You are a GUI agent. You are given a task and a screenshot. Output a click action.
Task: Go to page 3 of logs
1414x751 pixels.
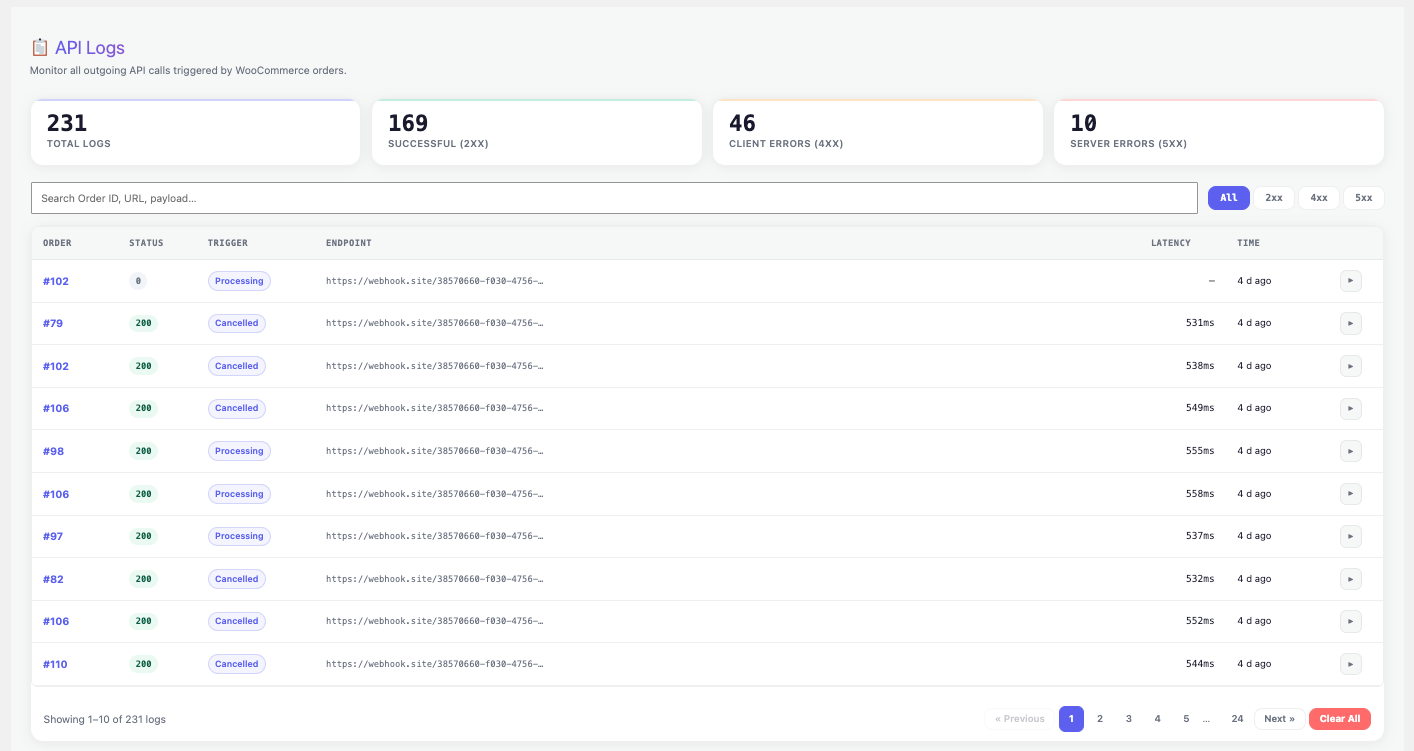[x=1129, y=719]
